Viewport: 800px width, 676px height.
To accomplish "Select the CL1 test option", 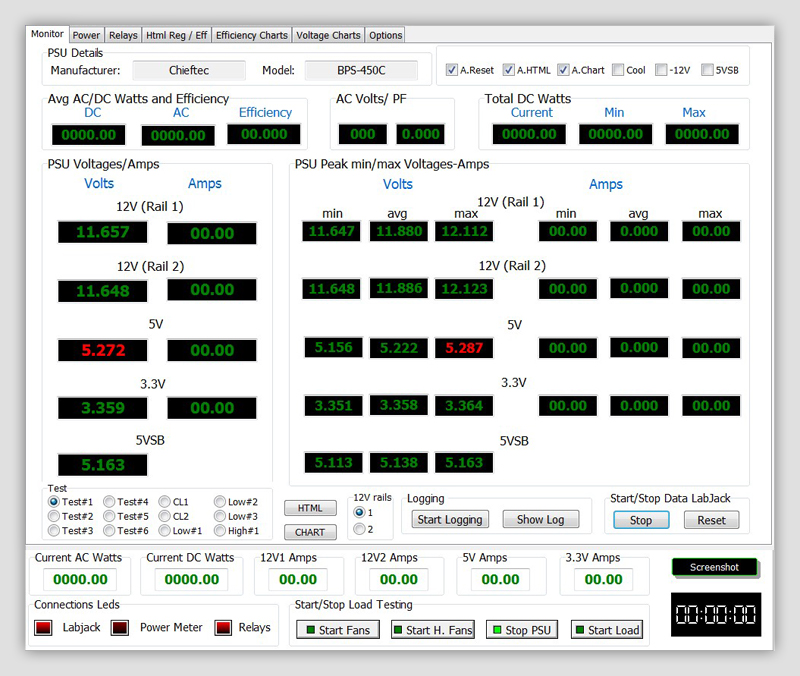I will tap(164, 502).
